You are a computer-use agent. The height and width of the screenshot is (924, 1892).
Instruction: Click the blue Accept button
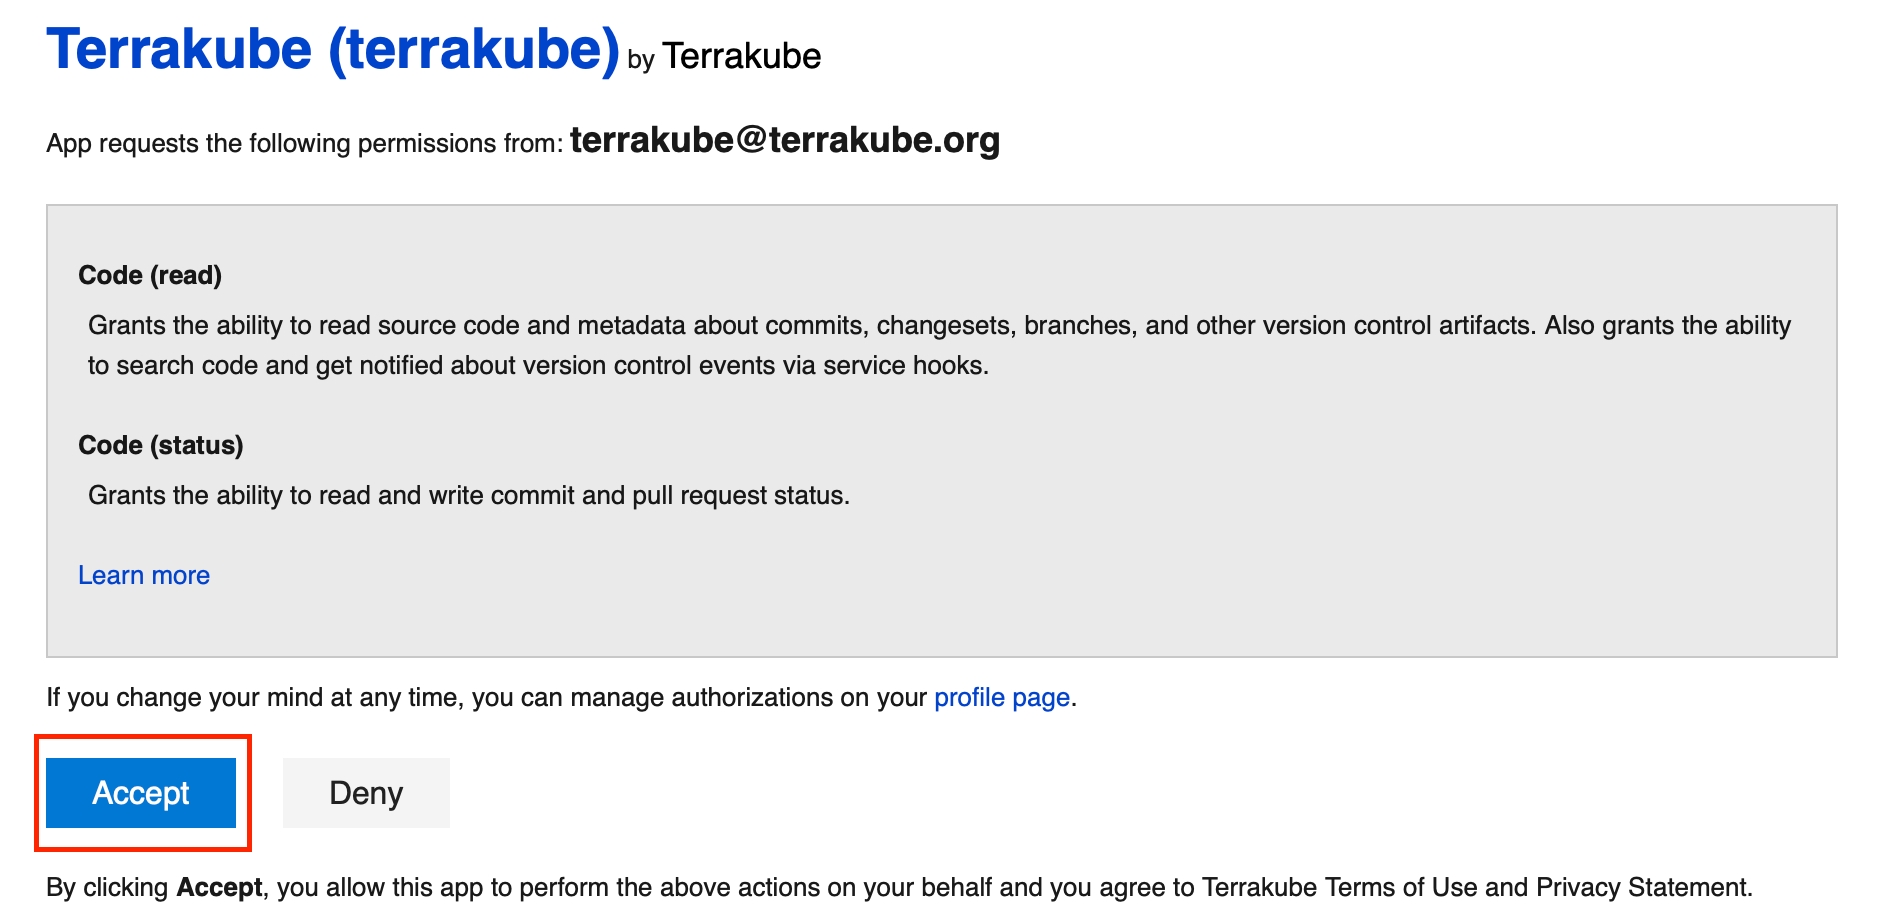click(141, 793)
